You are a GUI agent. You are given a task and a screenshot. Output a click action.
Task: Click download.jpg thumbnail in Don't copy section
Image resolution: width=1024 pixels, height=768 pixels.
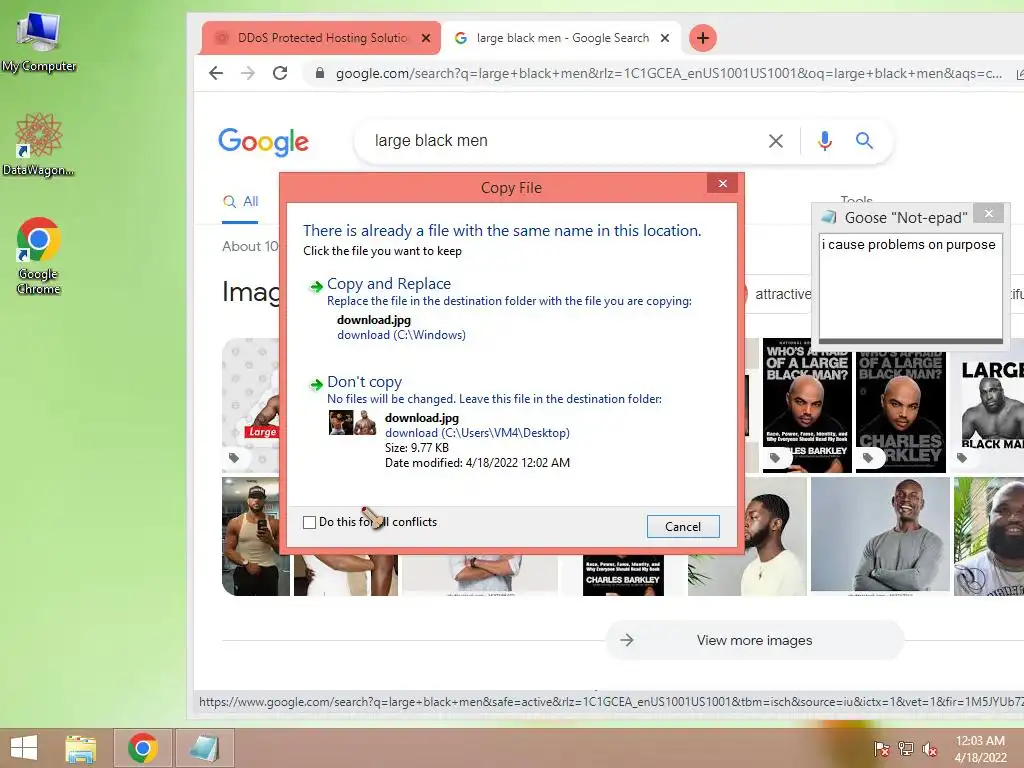pos(353,423)
